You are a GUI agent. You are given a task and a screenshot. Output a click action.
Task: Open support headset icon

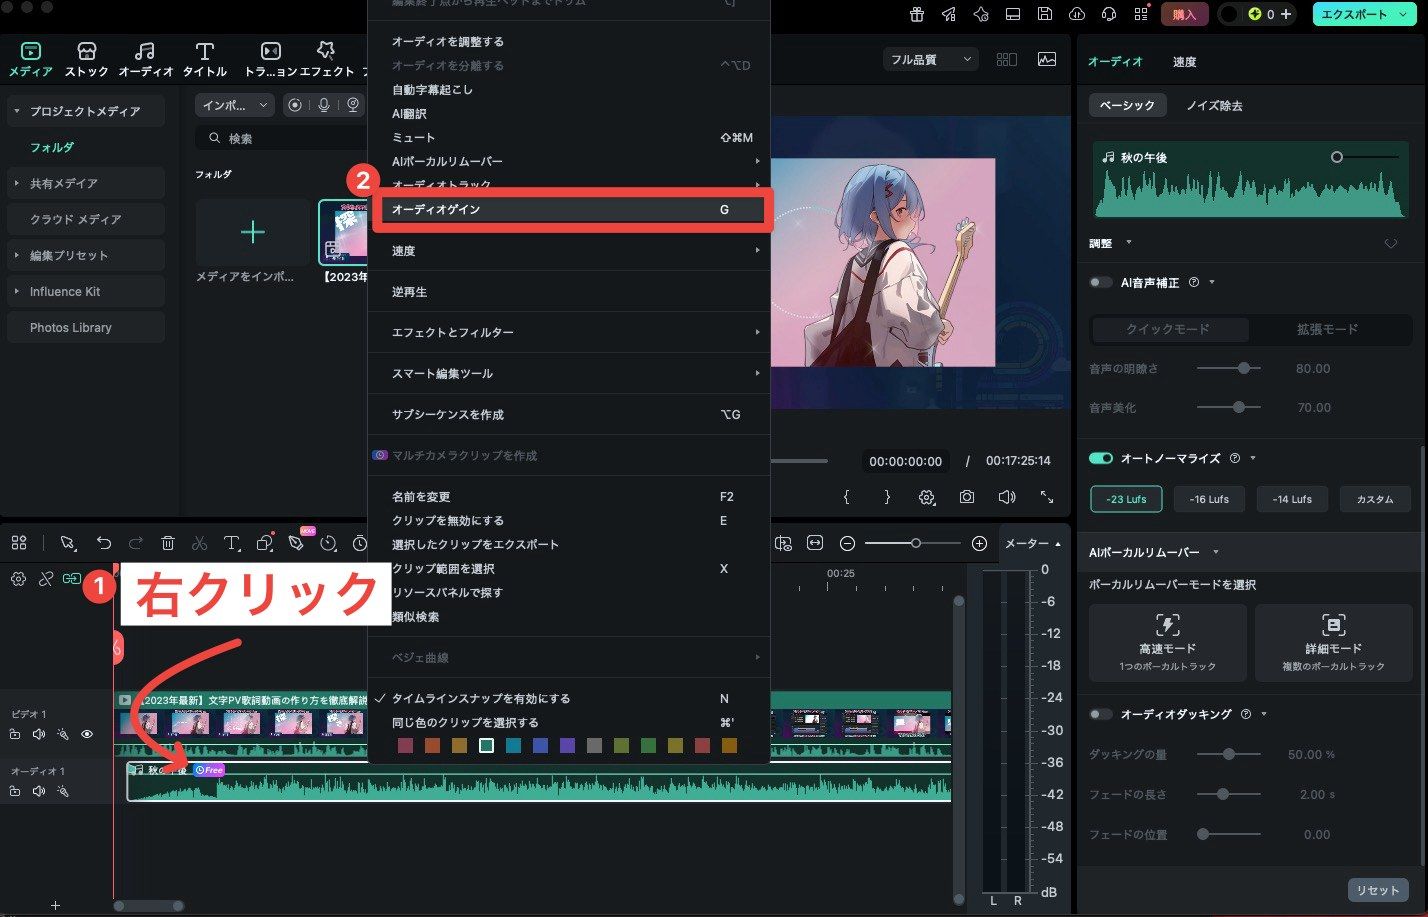pos(1109,14)
